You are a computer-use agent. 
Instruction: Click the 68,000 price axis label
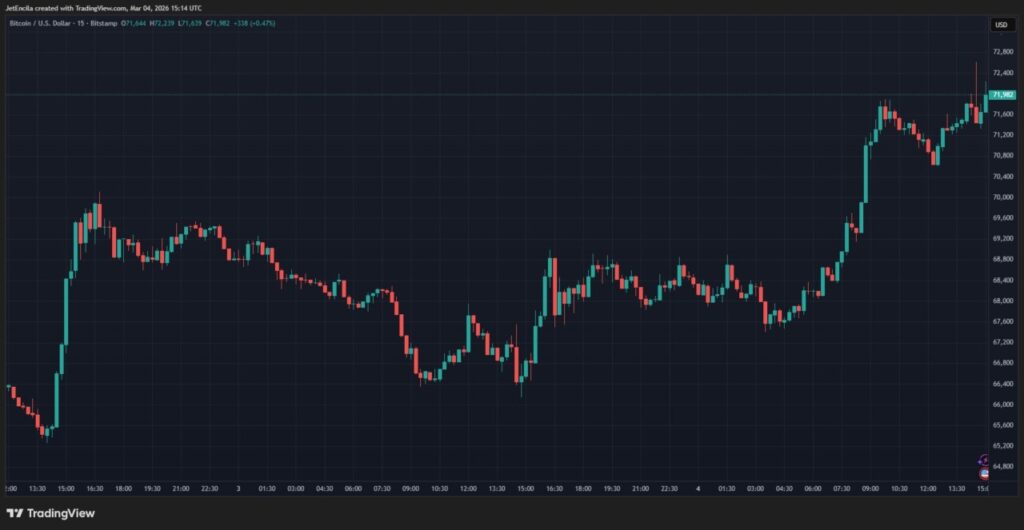coord(1002,301)
